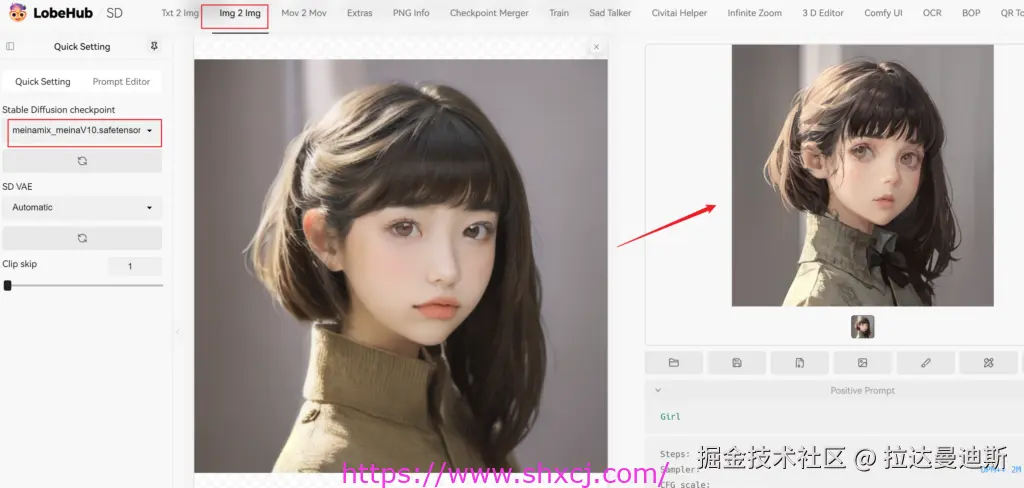Click the uploaded source image
This screenshot has width=1024, height=488.
(400, 266)
